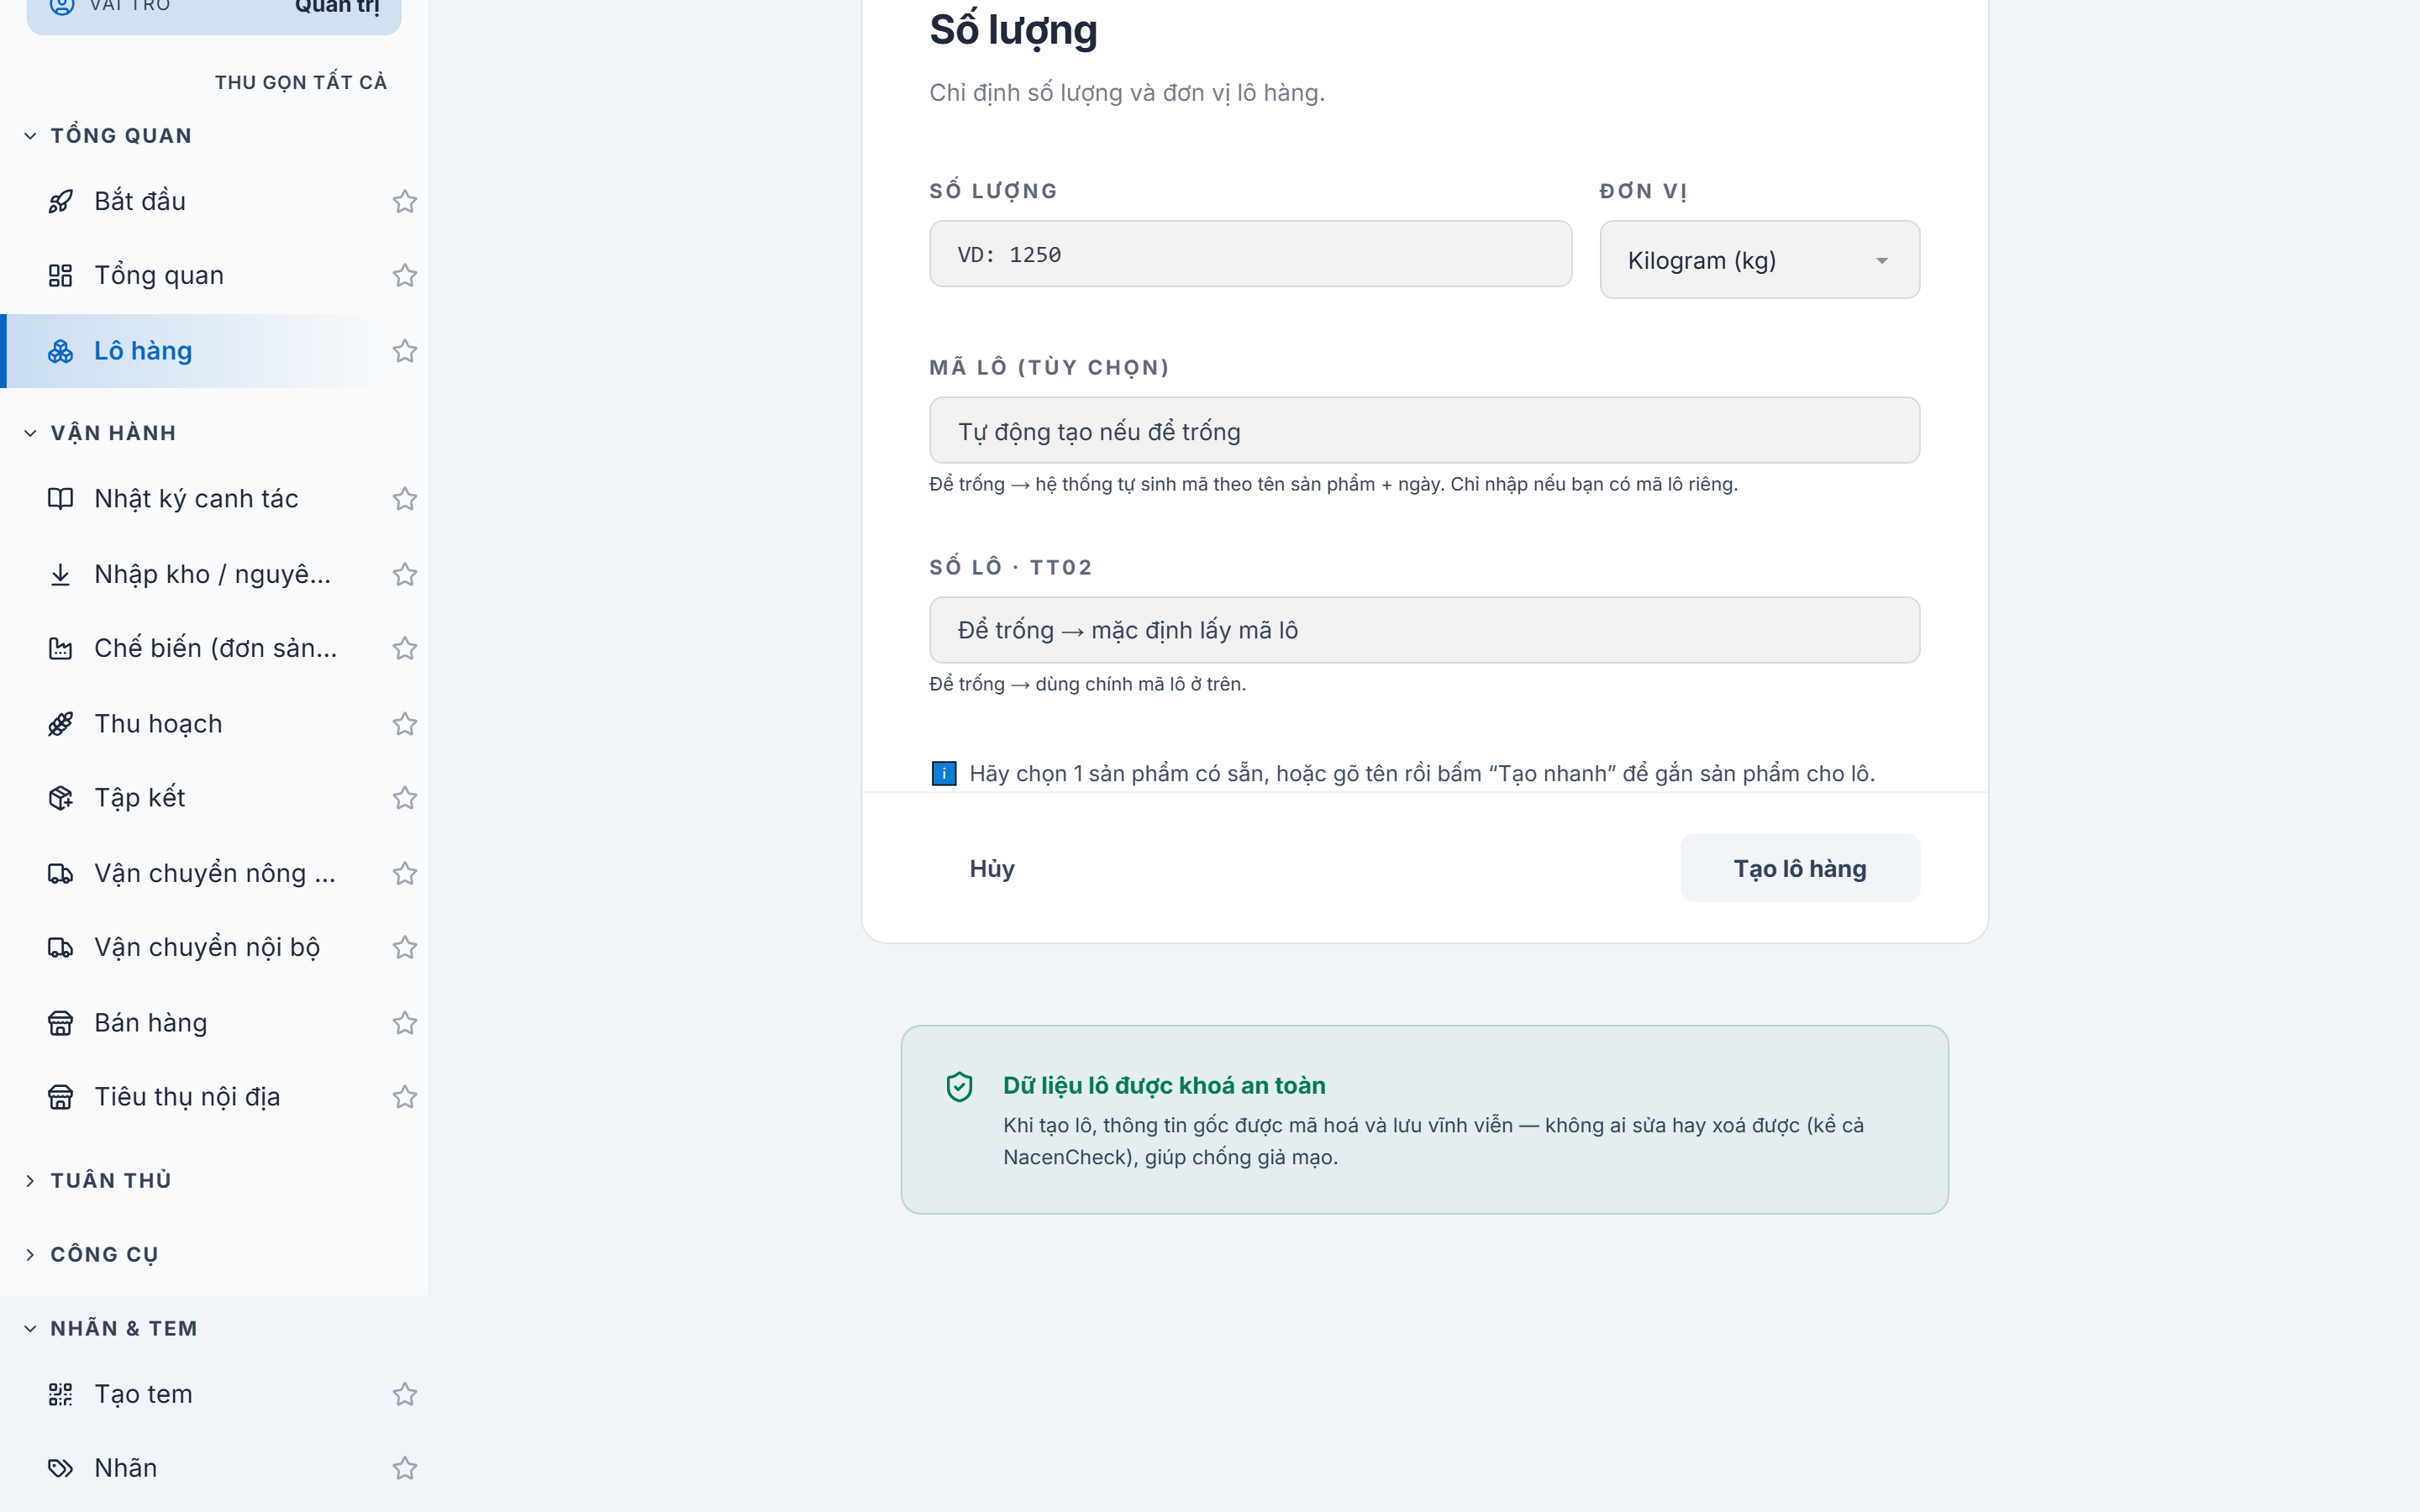Click the wheat icon beside Thu hoạch

[x=61, y=723]
